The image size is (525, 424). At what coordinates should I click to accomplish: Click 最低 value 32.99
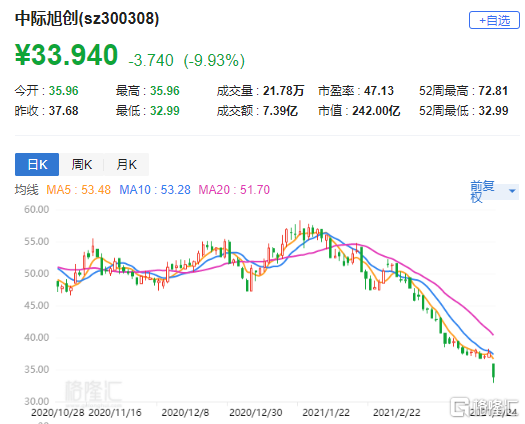[x=165, y=111]
